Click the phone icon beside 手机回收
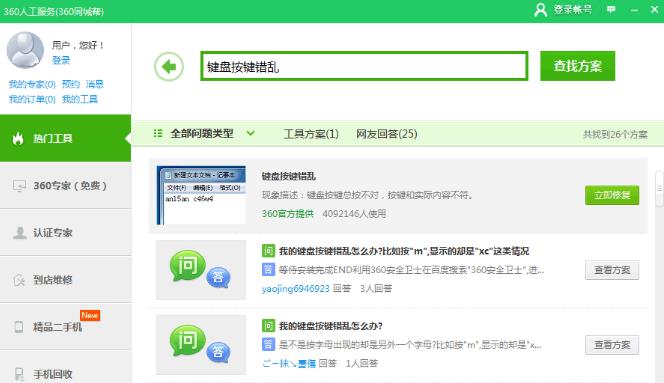The height and width of the screenshot is (383, 664). [x=19, y=374]
